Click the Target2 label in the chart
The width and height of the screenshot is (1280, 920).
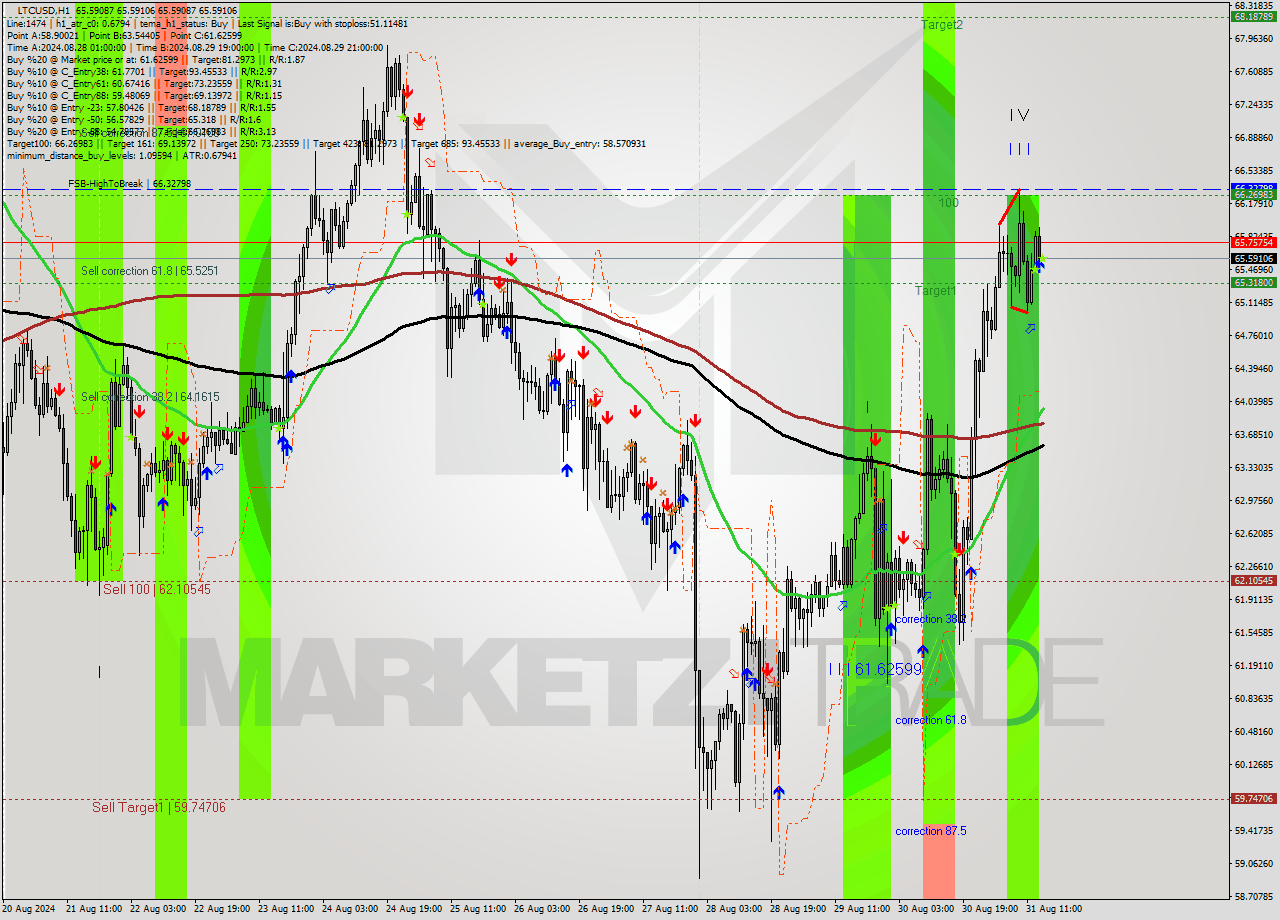(942, 24)
